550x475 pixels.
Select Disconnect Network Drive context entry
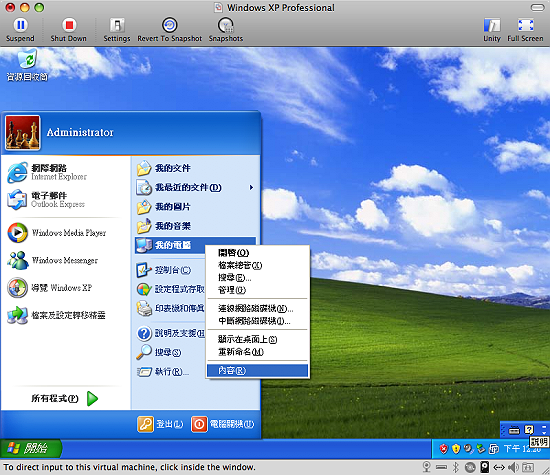point(257,321)
